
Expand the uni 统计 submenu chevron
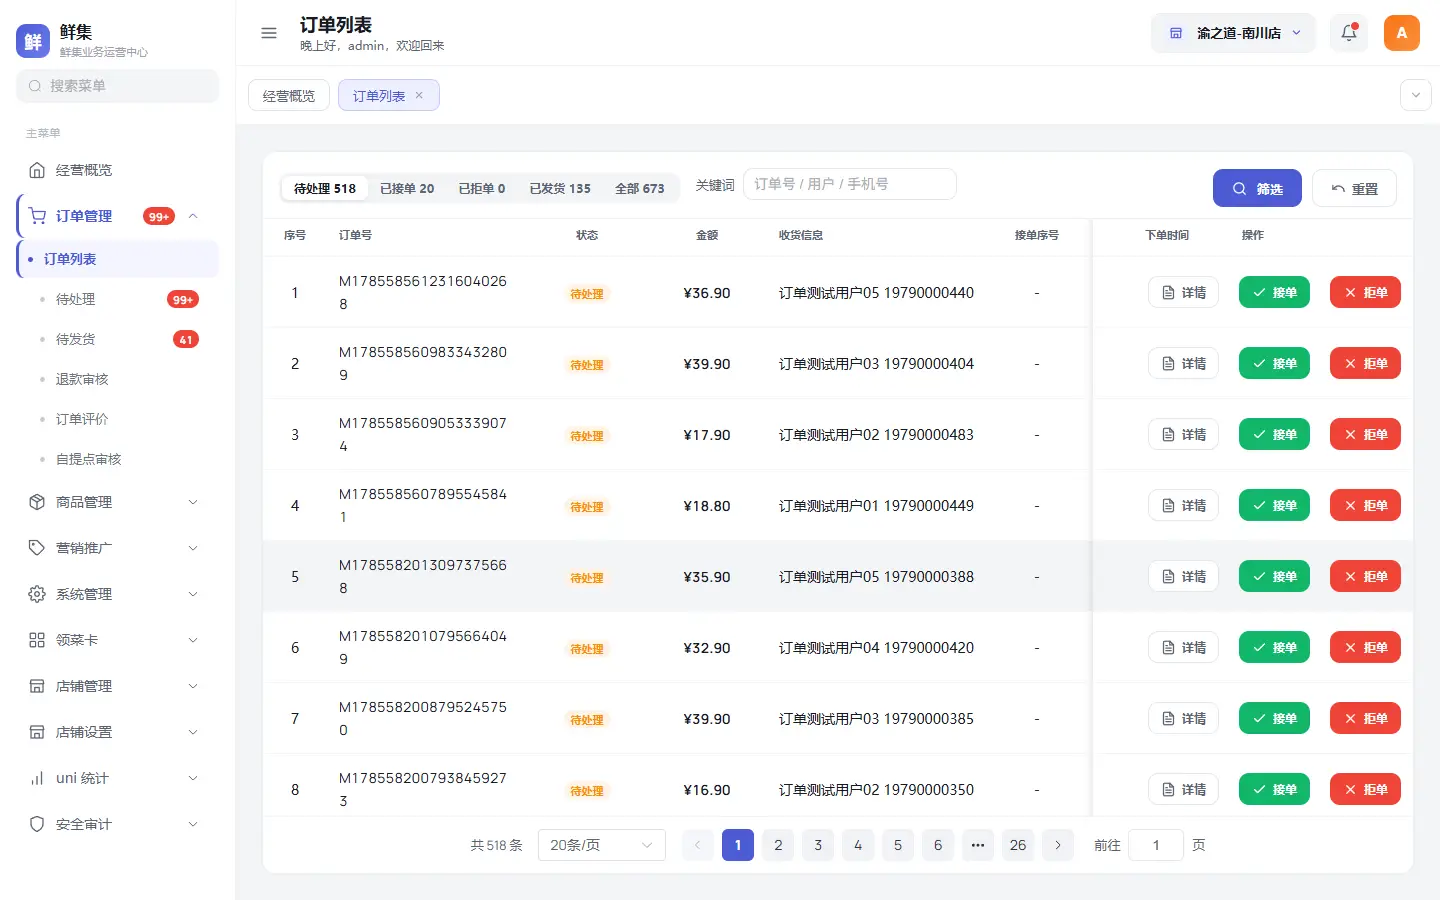(x=193, y=778)
